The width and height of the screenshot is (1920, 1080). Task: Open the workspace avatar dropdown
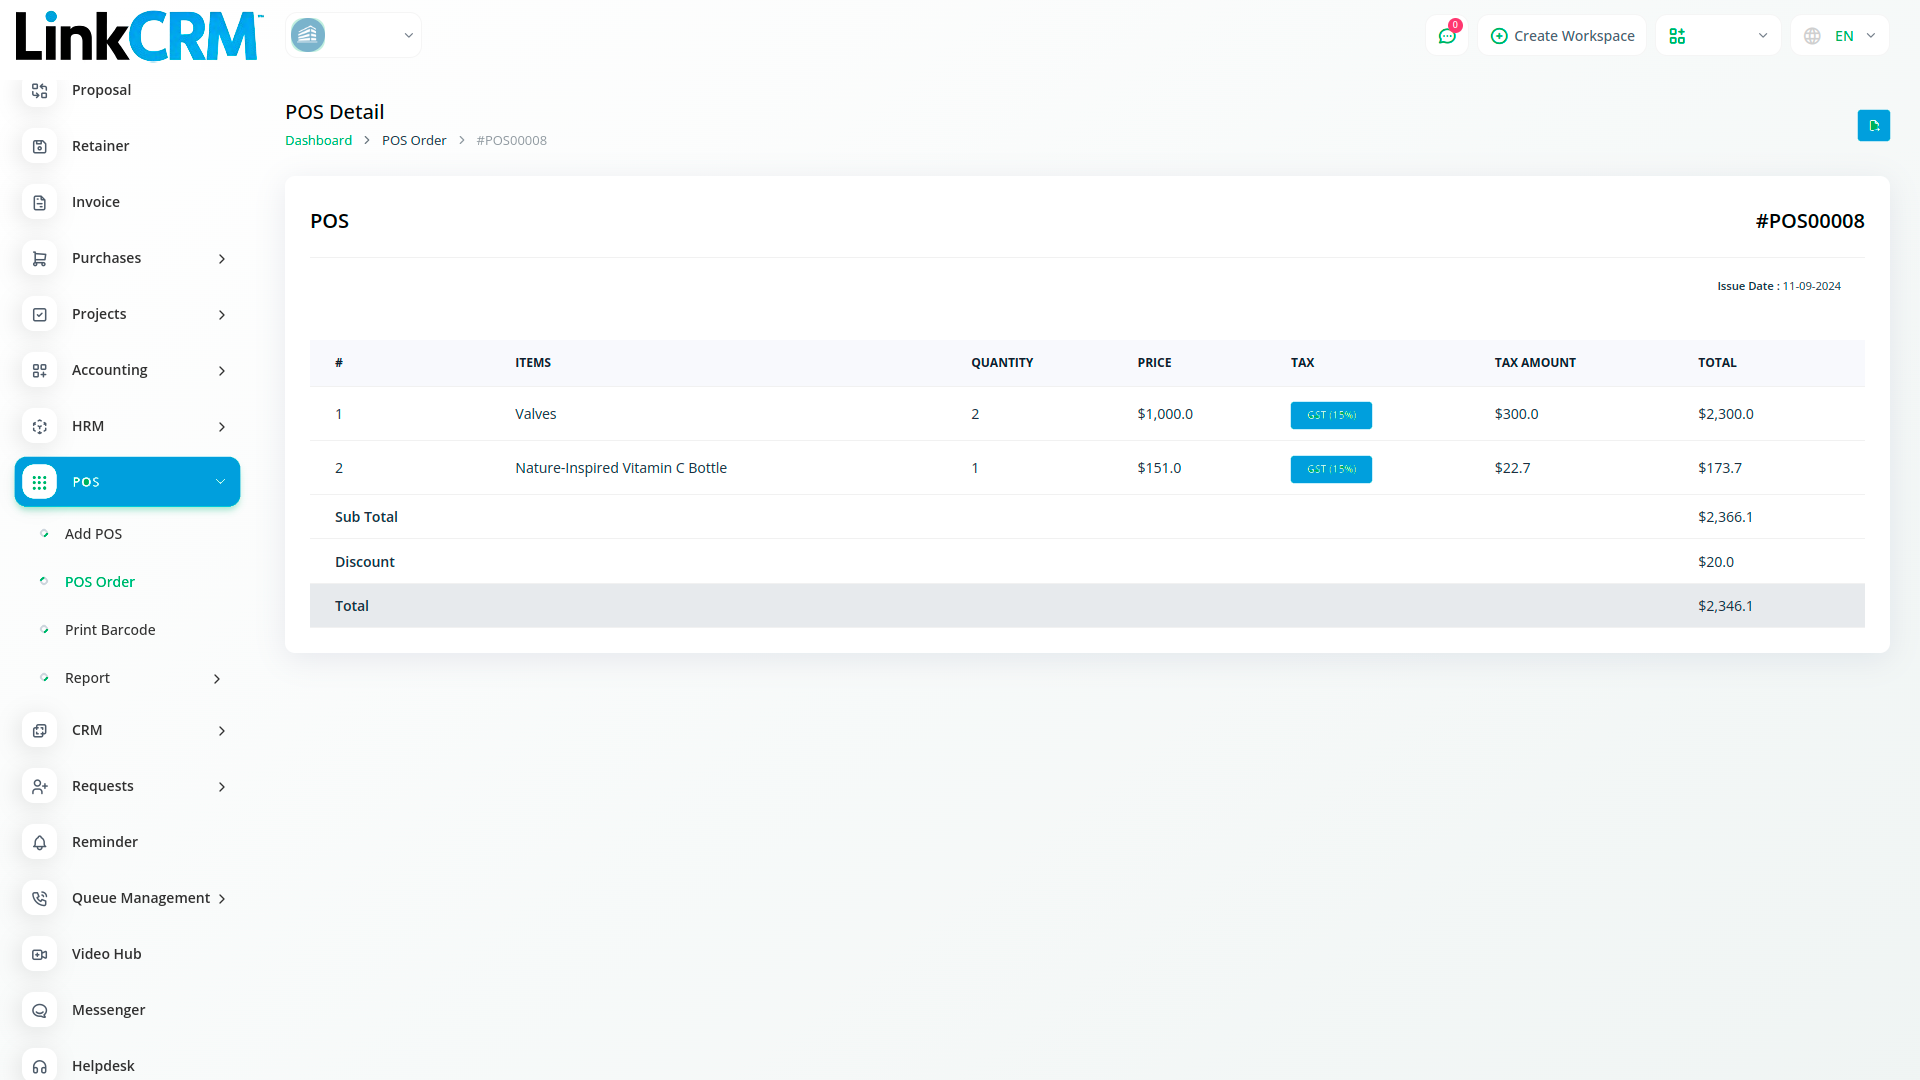[353, 36]
